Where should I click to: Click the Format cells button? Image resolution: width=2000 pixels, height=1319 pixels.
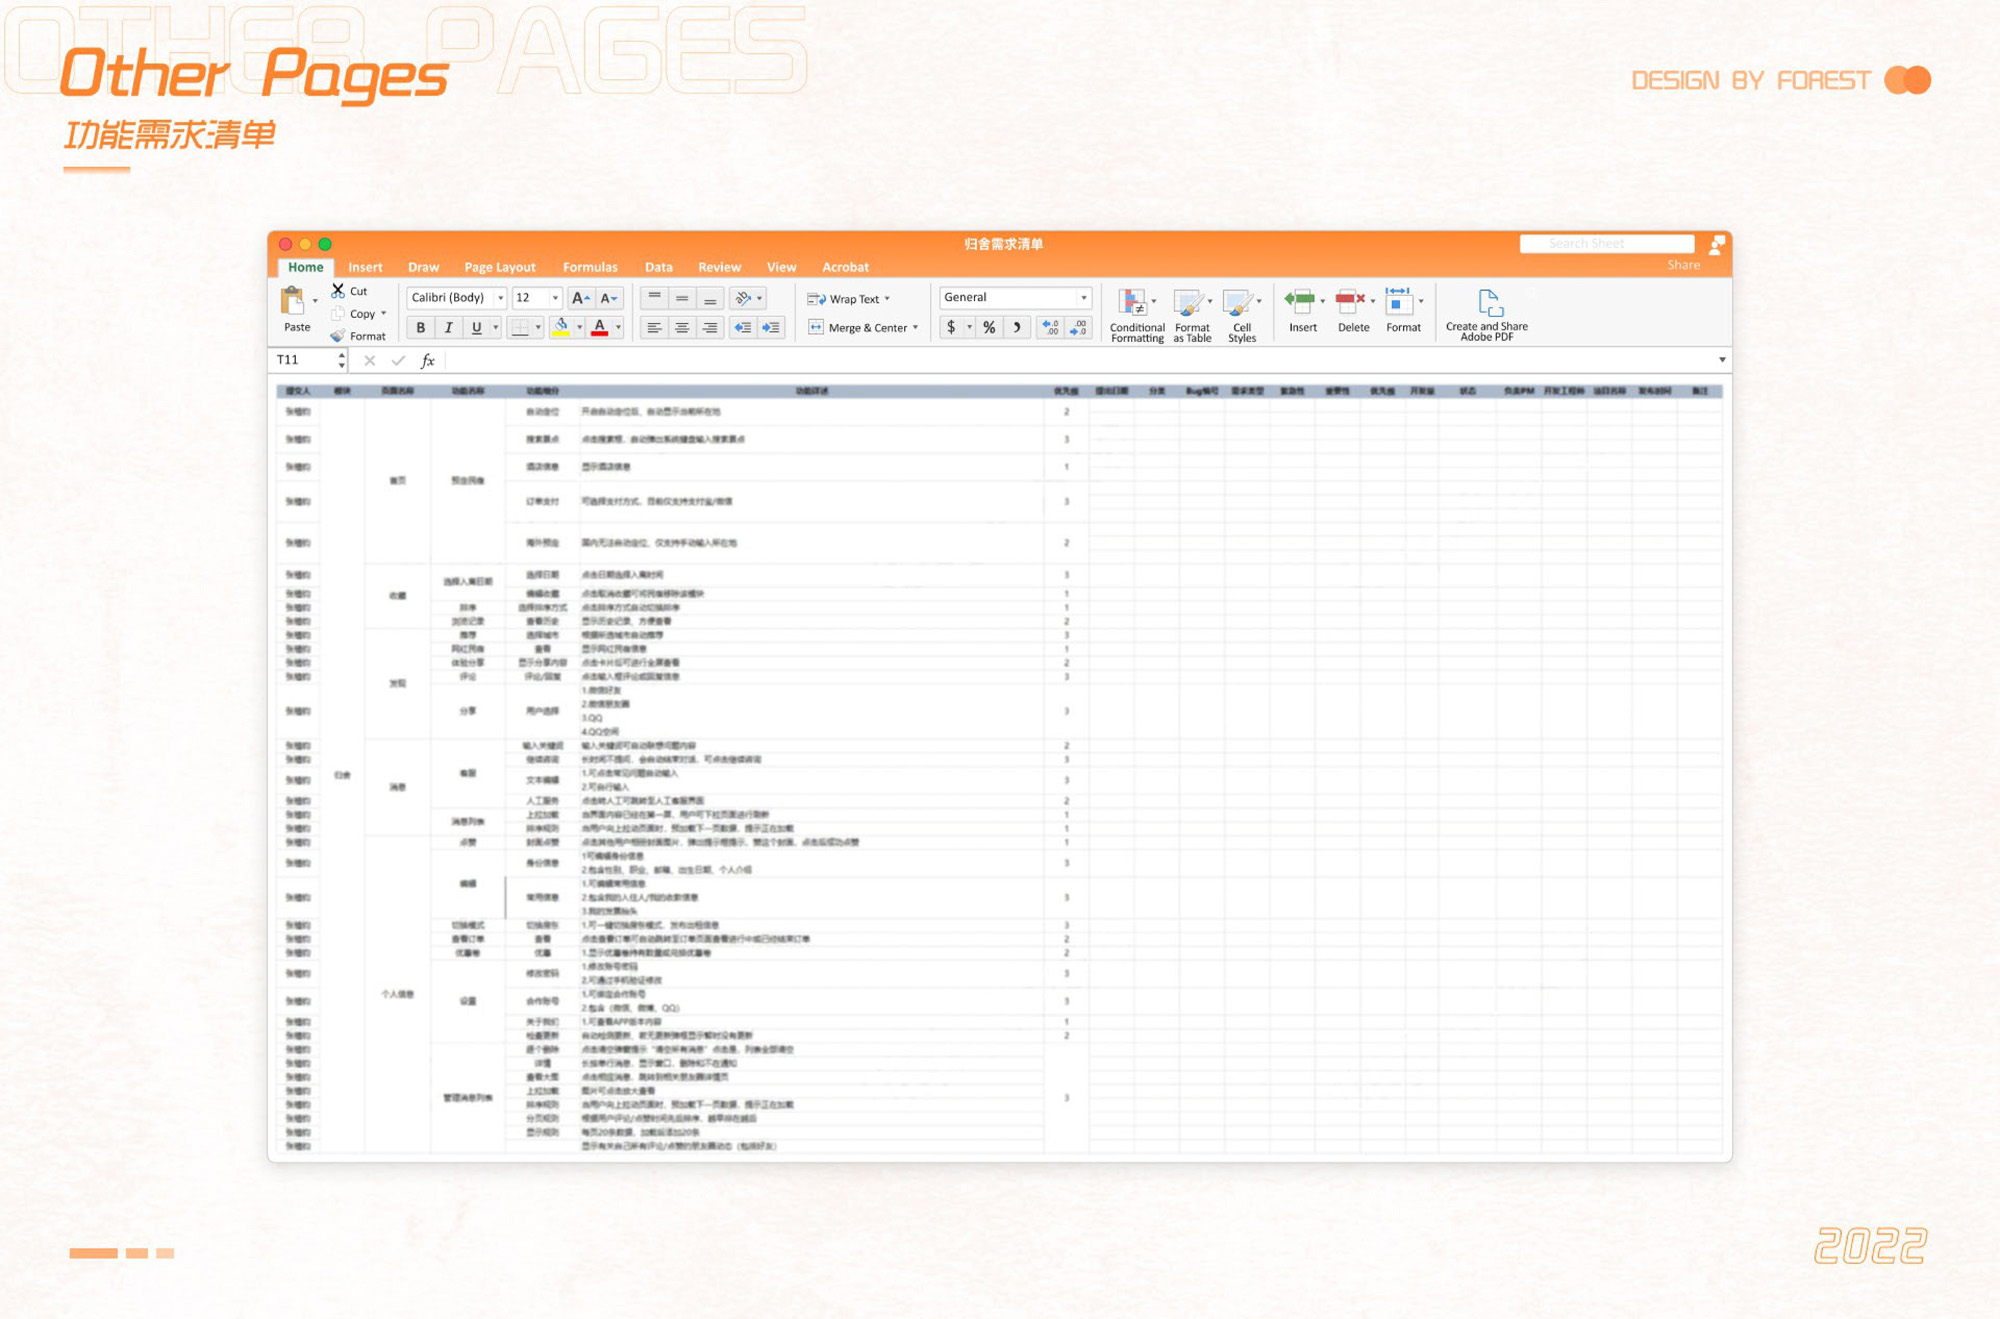(x=1403, y=311)
